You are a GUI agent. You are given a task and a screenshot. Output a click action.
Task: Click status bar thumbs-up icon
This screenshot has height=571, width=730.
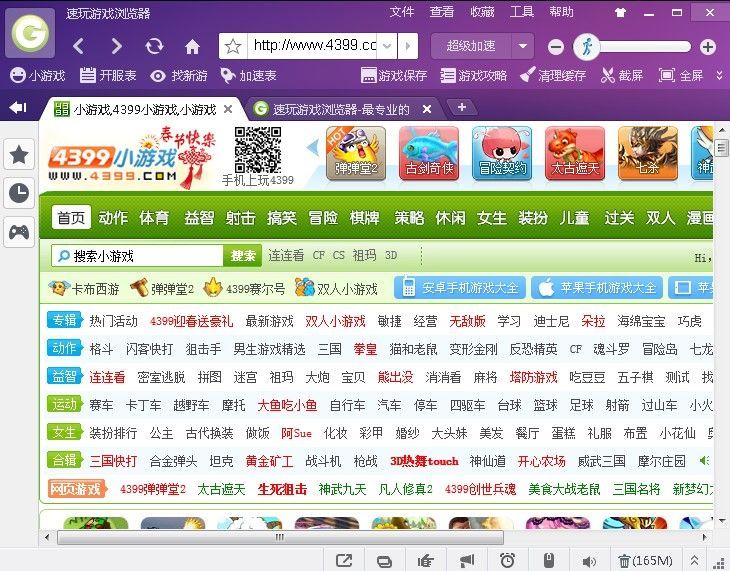click(x=425, y=560)
